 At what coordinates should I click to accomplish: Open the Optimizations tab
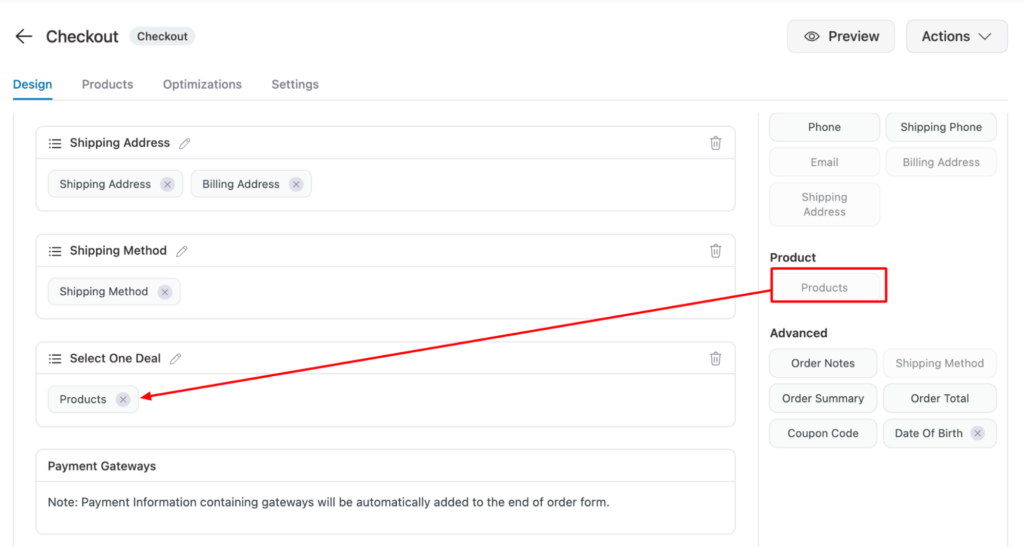202,84
